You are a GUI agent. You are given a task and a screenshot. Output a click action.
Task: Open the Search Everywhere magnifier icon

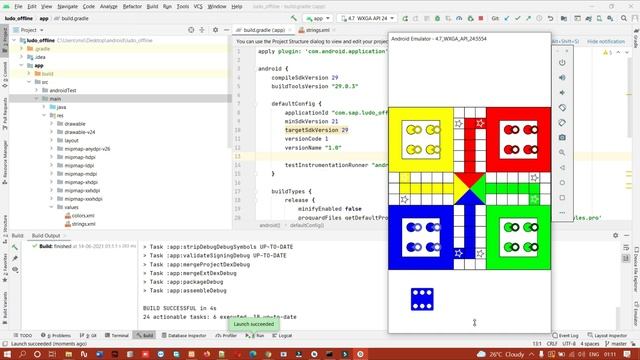pyautogui.click(x=624, y=18)
